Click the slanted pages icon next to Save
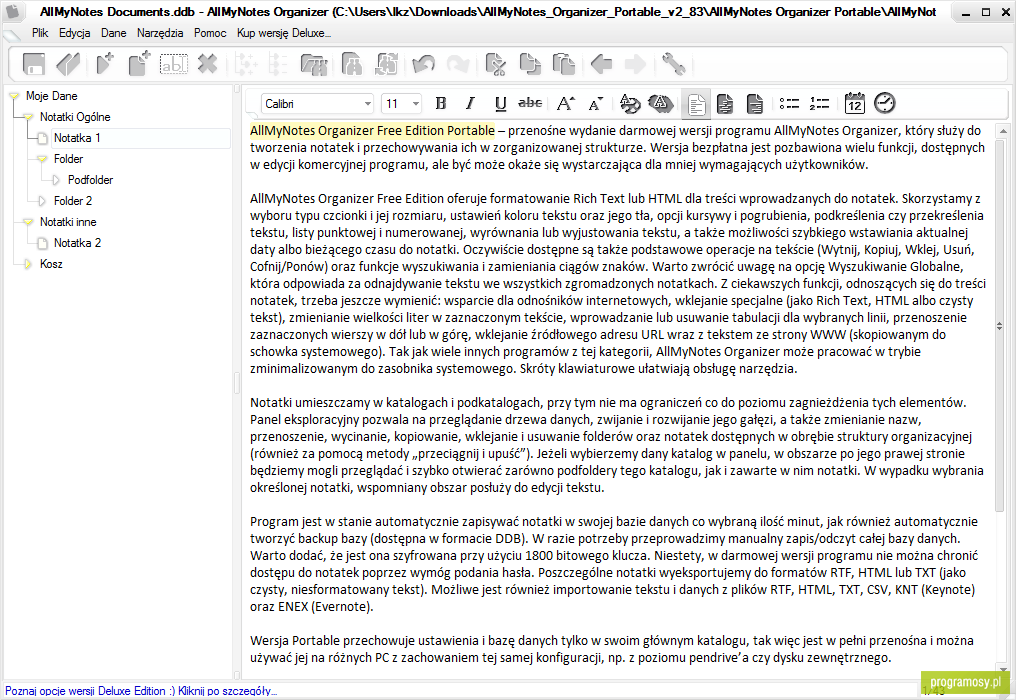 coord(68,64)
